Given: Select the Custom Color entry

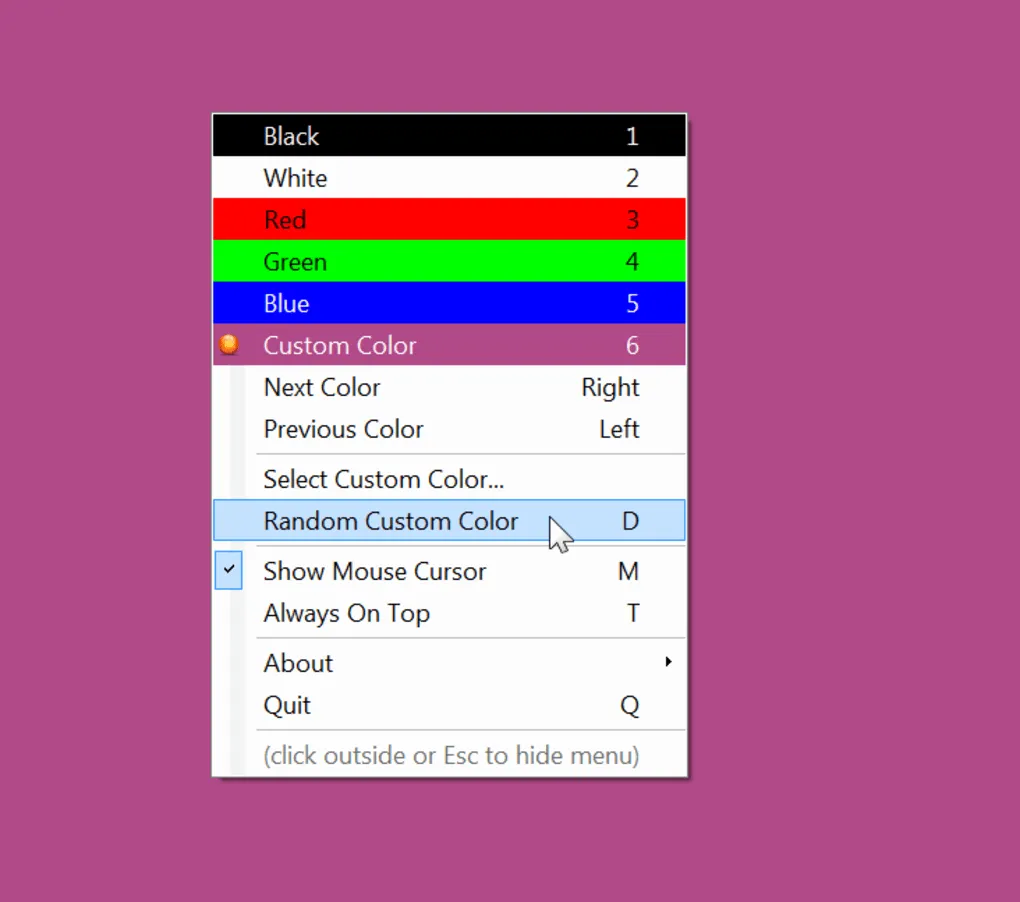Looking at the screenshot, I should pyautogui.click(x=449, y=345).
